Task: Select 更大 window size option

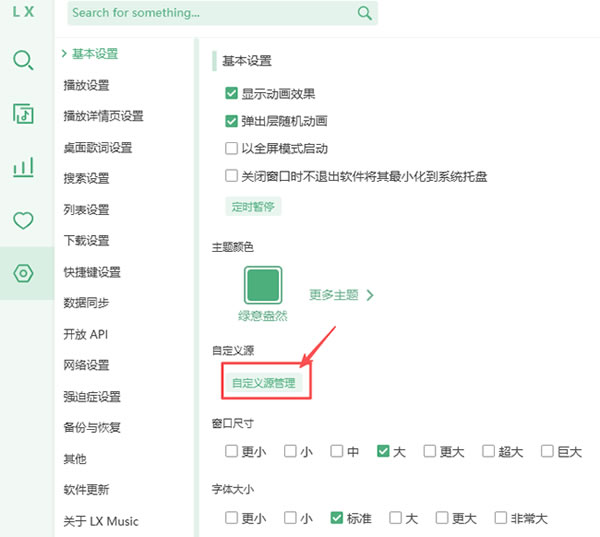Action: [x=430, y=451]
